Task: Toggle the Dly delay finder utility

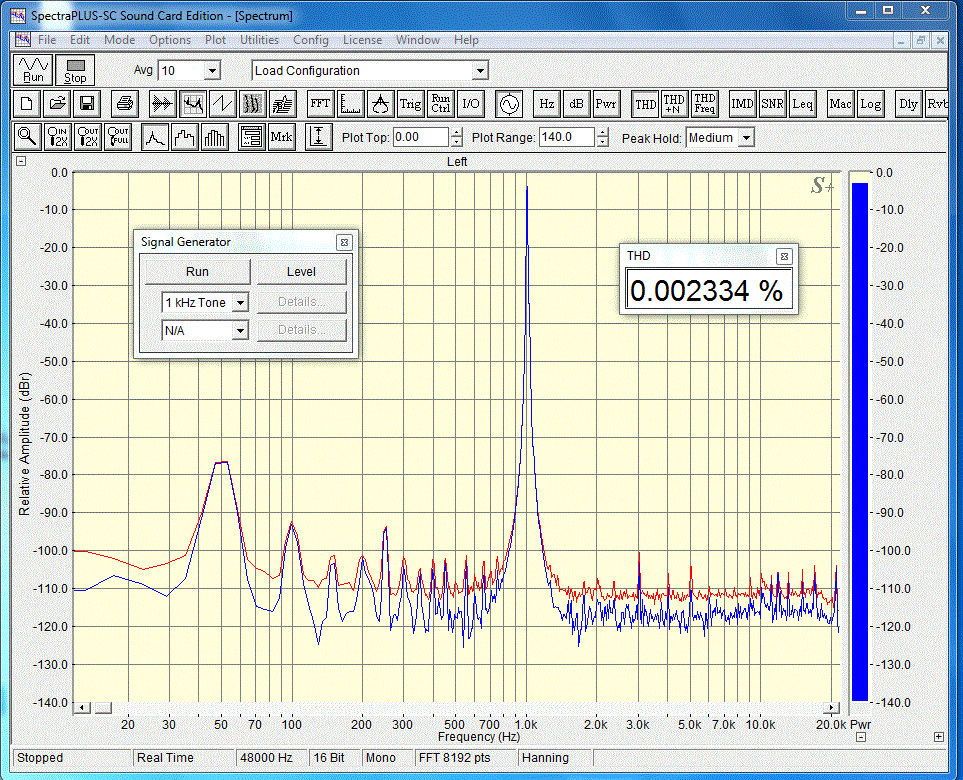Action: point(908,104)
